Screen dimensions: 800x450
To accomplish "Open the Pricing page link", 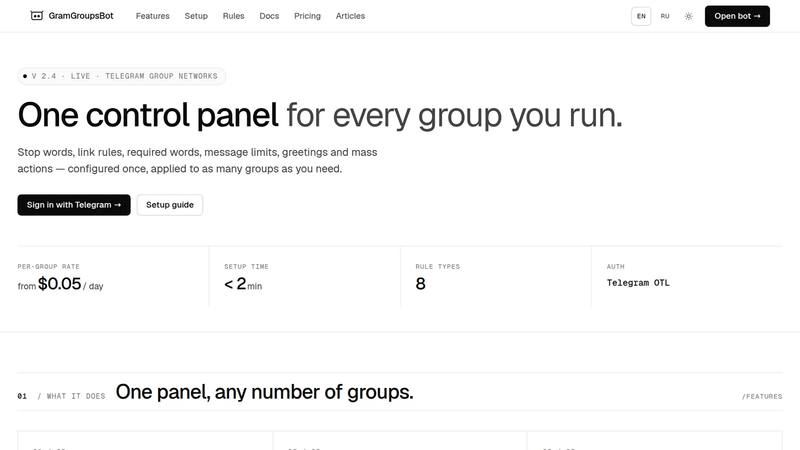I will pos(307,16).
